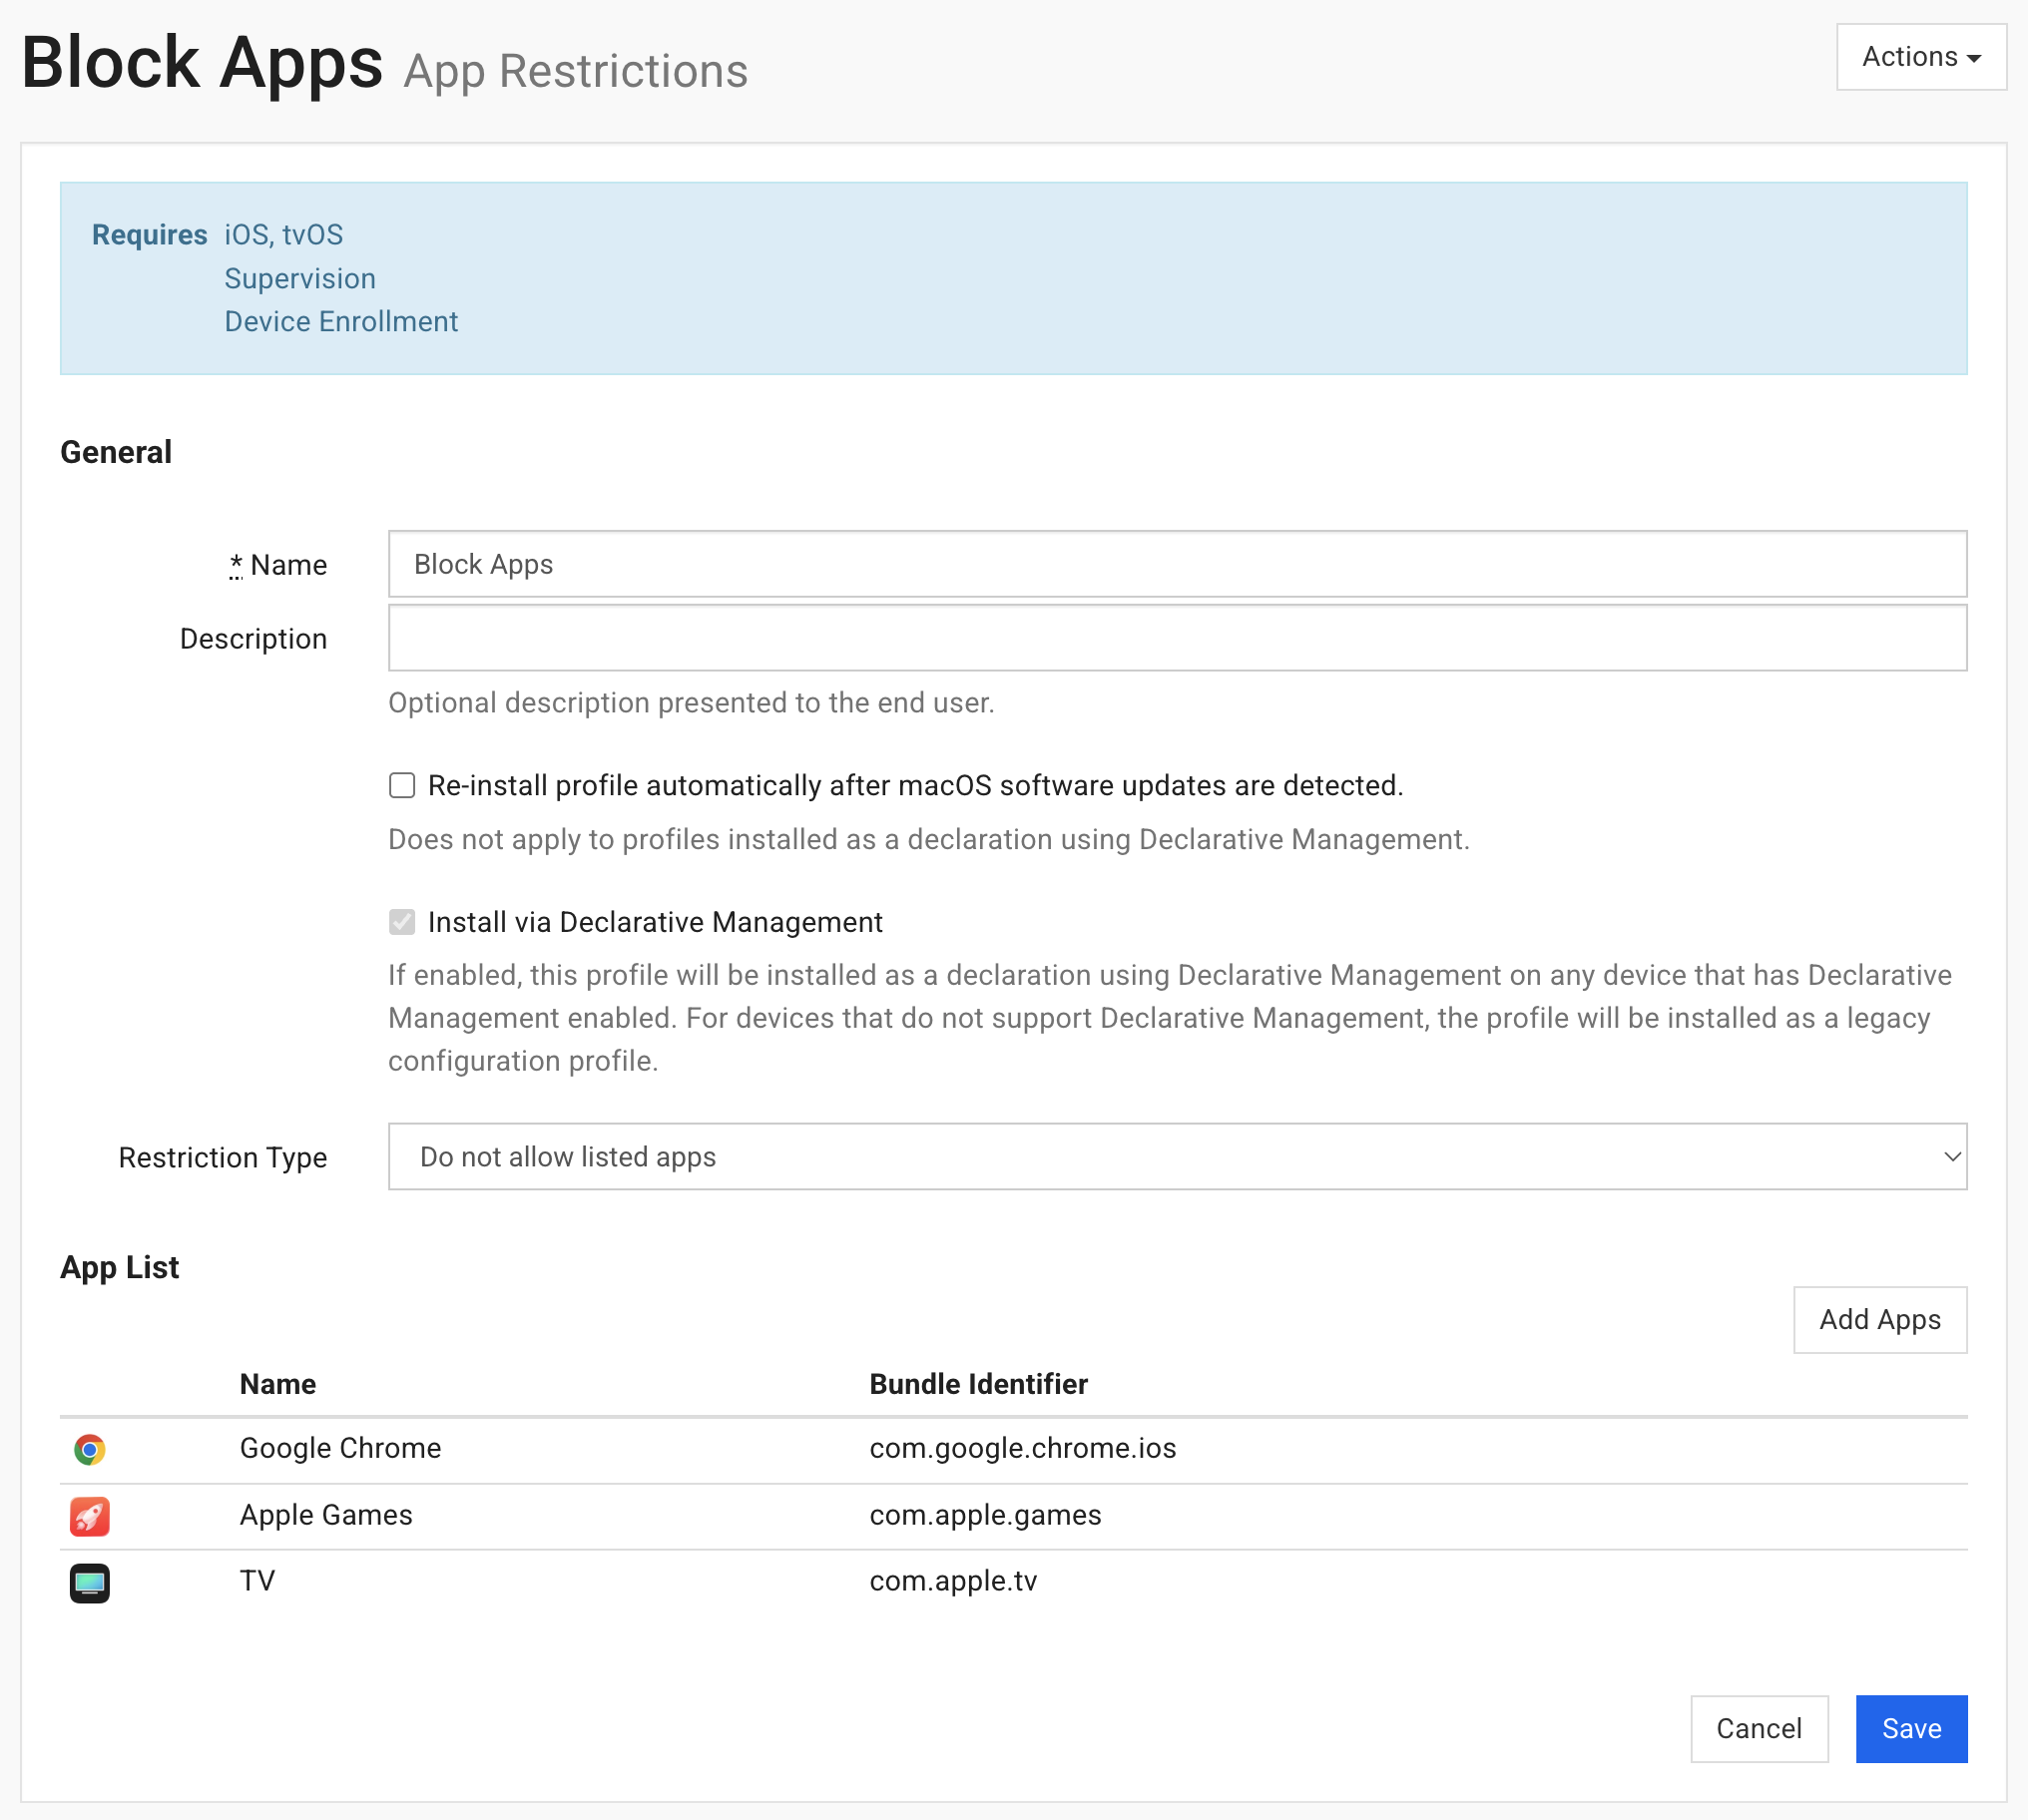Click the General section heading
2028x1820 pixels.
116,452
